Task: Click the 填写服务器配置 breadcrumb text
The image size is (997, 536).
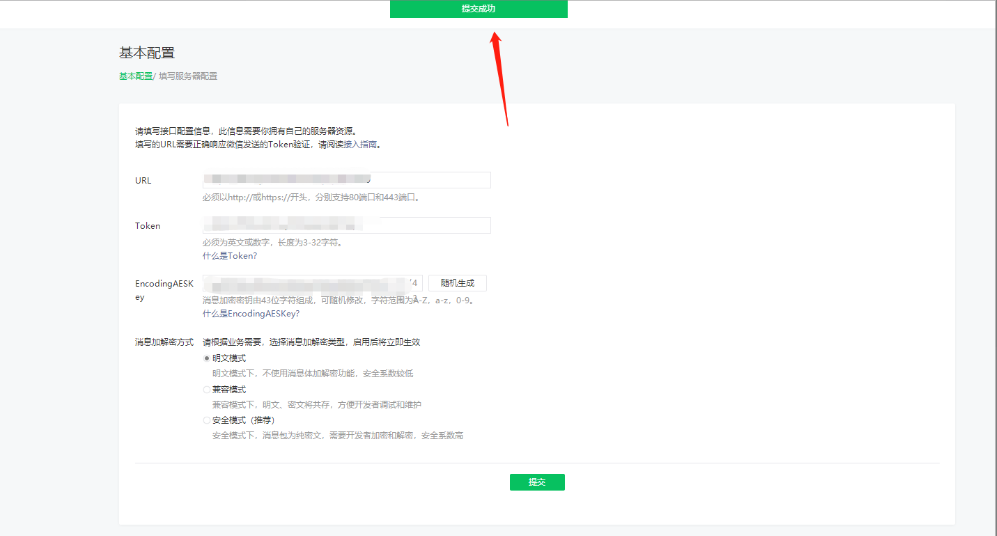Action: click(x=187, y=76)
